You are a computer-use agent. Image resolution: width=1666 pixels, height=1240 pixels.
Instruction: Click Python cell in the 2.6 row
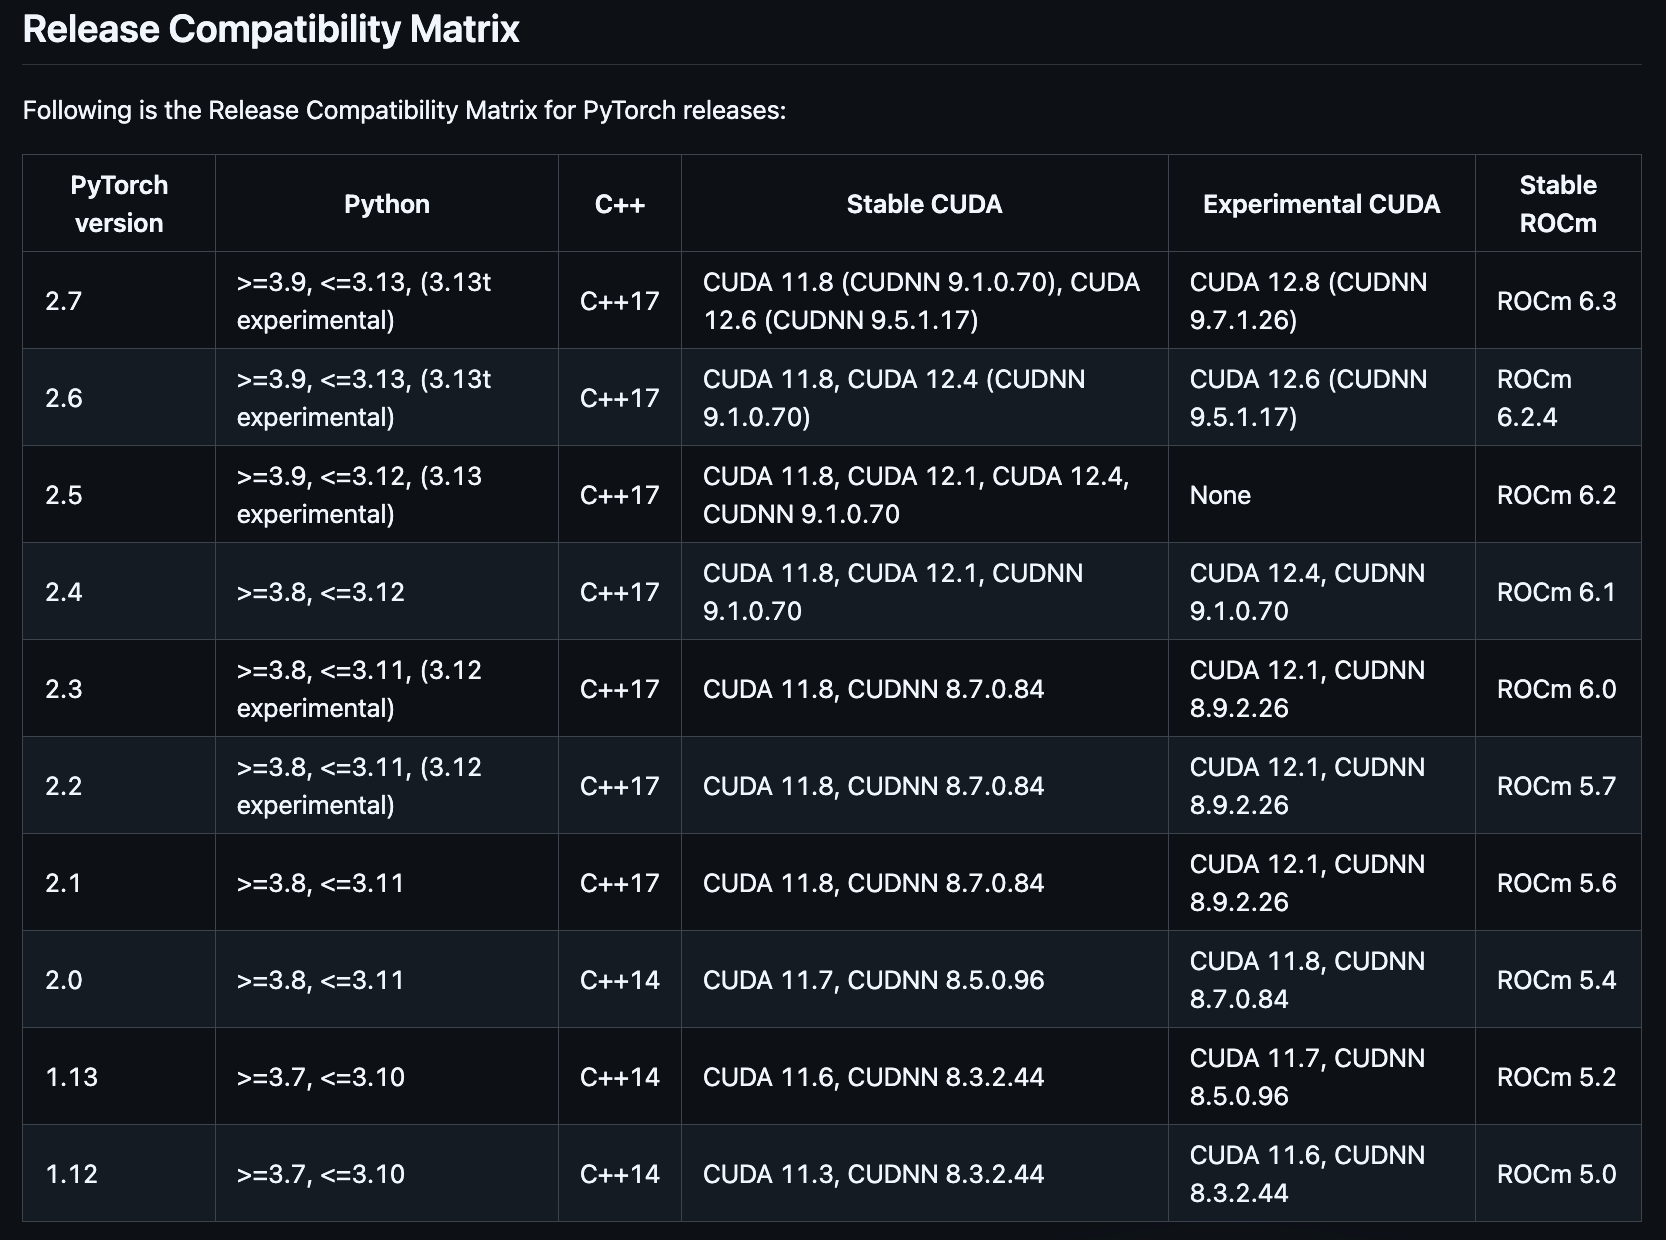[387, 398]
